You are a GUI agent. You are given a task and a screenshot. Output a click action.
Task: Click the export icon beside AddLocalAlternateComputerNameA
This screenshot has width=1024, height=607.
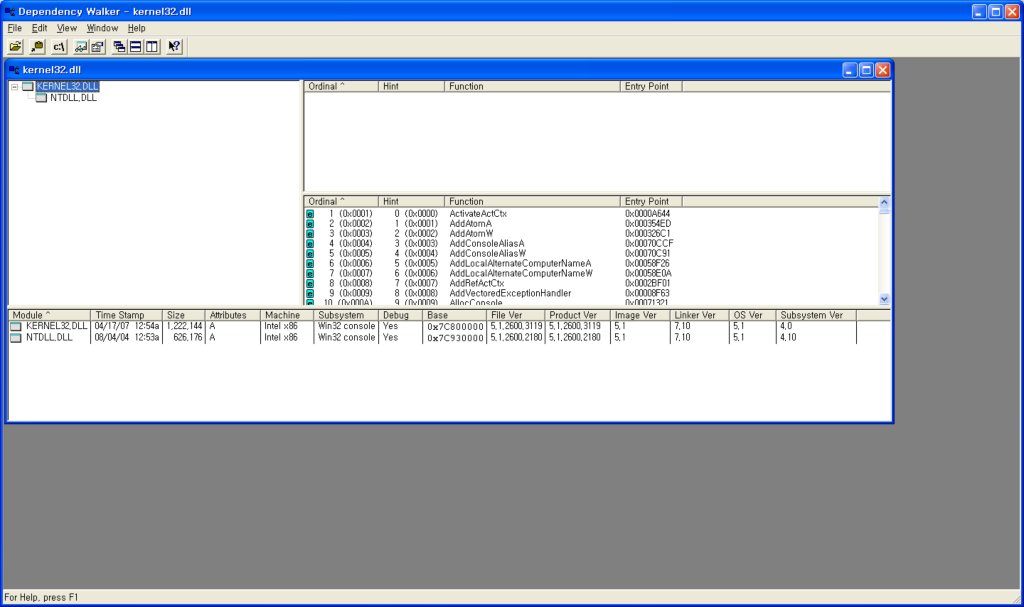tap(310, 263)
